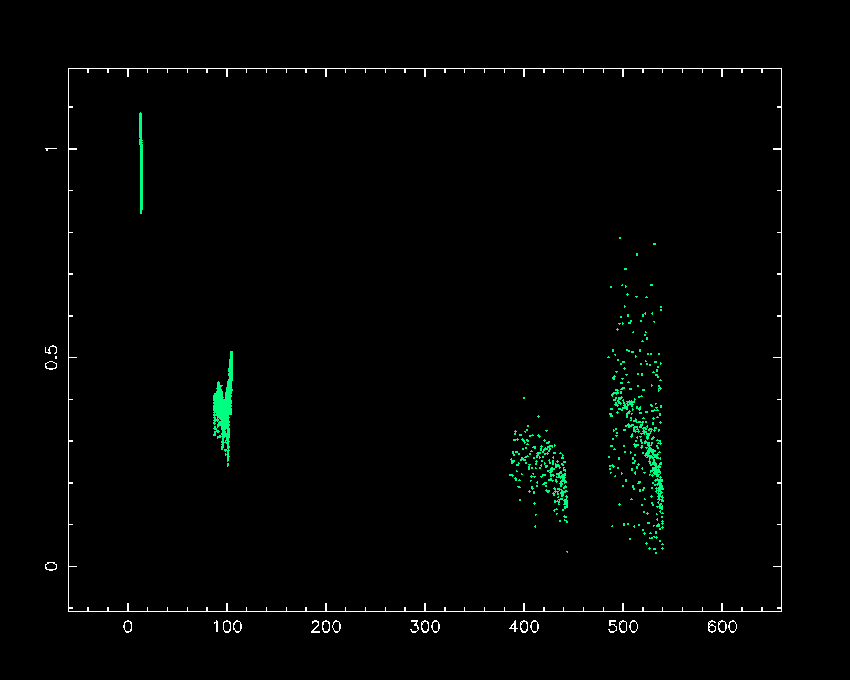Click the y-axis label 0.5
Image resolution: width=850 pixels, height=680 pixels.
(51, 357)
